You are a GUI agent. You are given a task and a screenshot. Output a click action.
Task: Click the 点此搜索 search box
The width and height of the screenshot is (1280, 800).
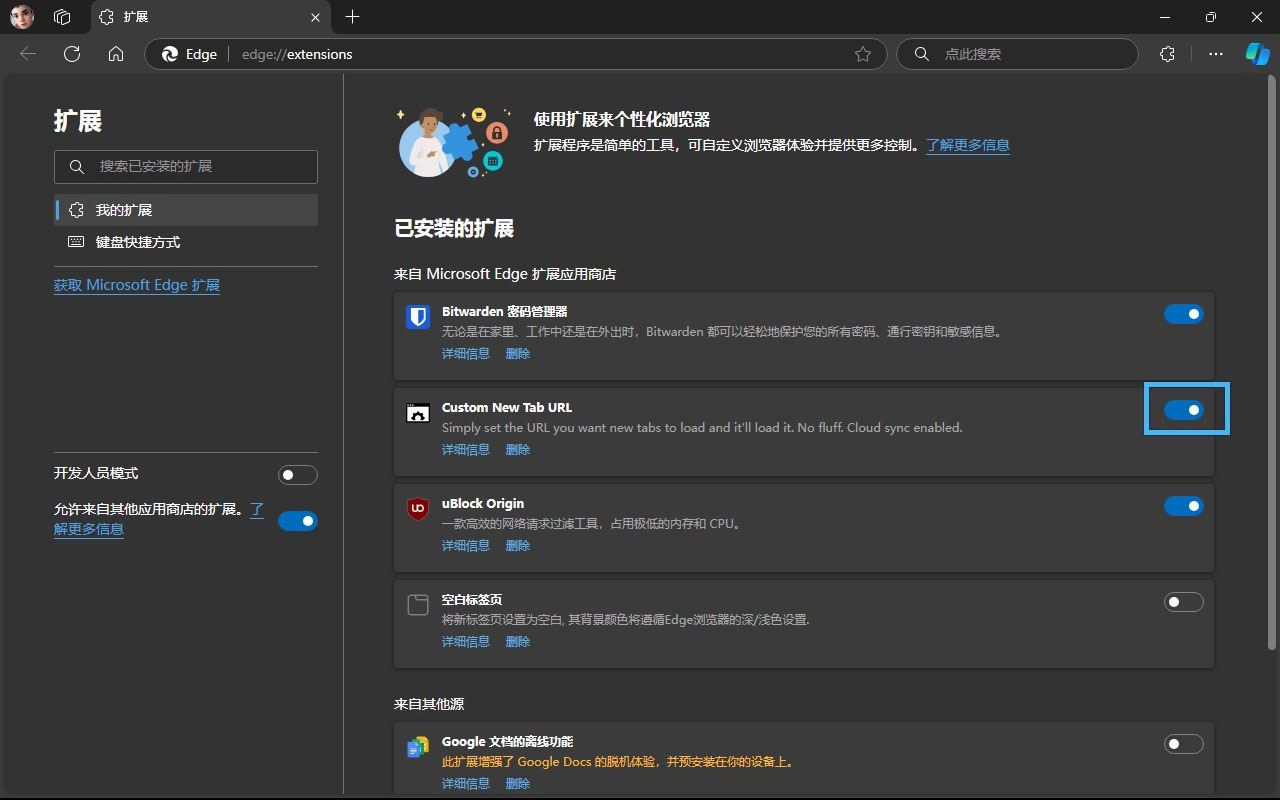coord(1018,54)
